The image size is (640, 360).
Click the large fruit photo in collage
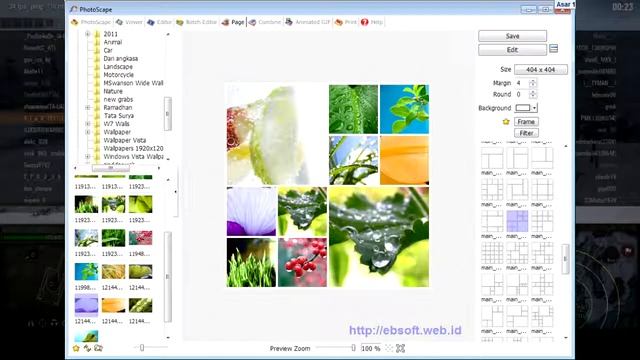tap(277, 135)
